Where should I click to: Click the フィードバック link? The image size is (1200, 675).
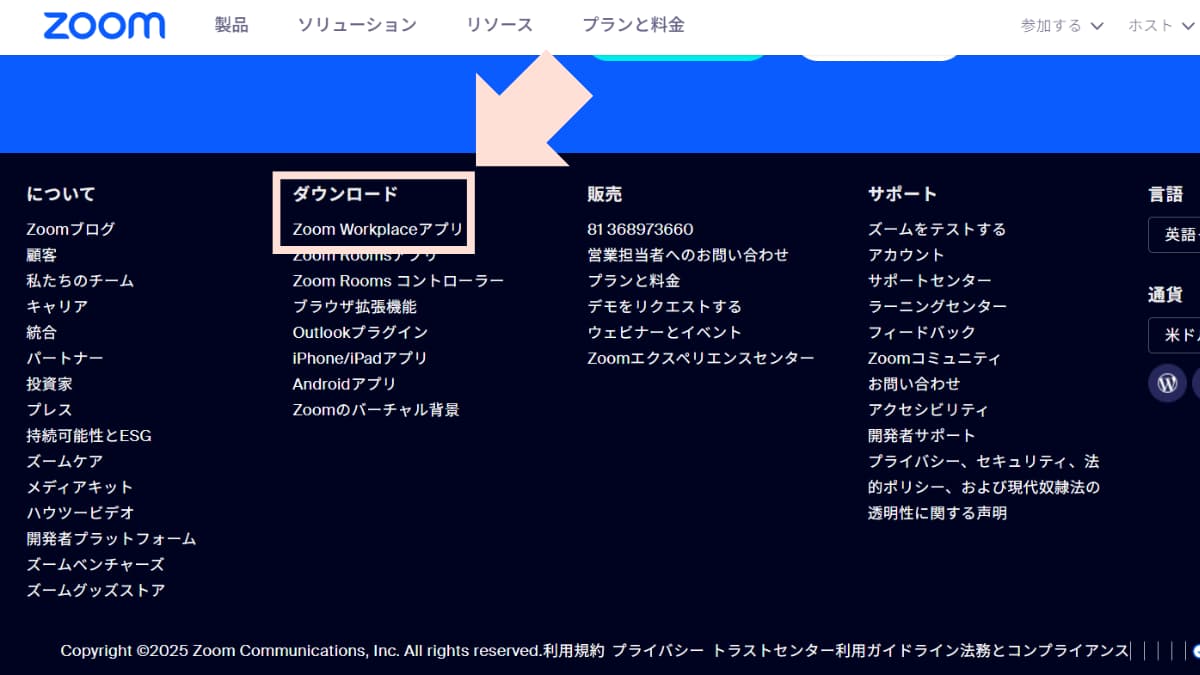click(922, 332)
